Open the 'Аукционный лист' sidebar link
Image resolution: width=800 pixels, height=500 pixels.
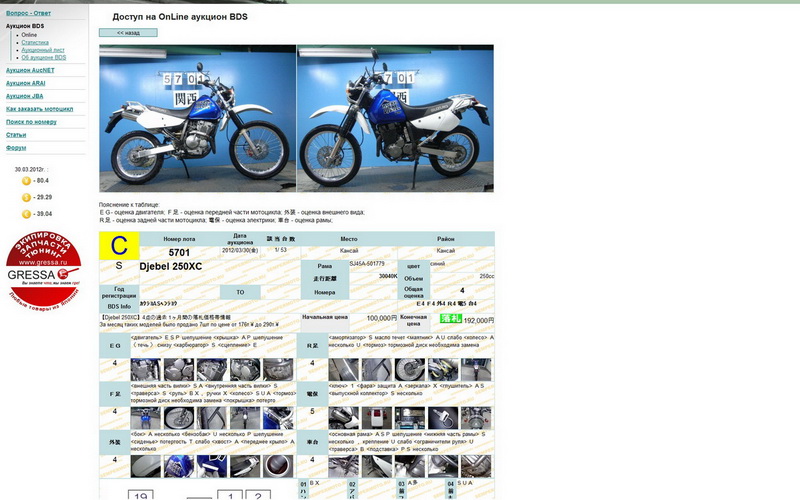43,50
